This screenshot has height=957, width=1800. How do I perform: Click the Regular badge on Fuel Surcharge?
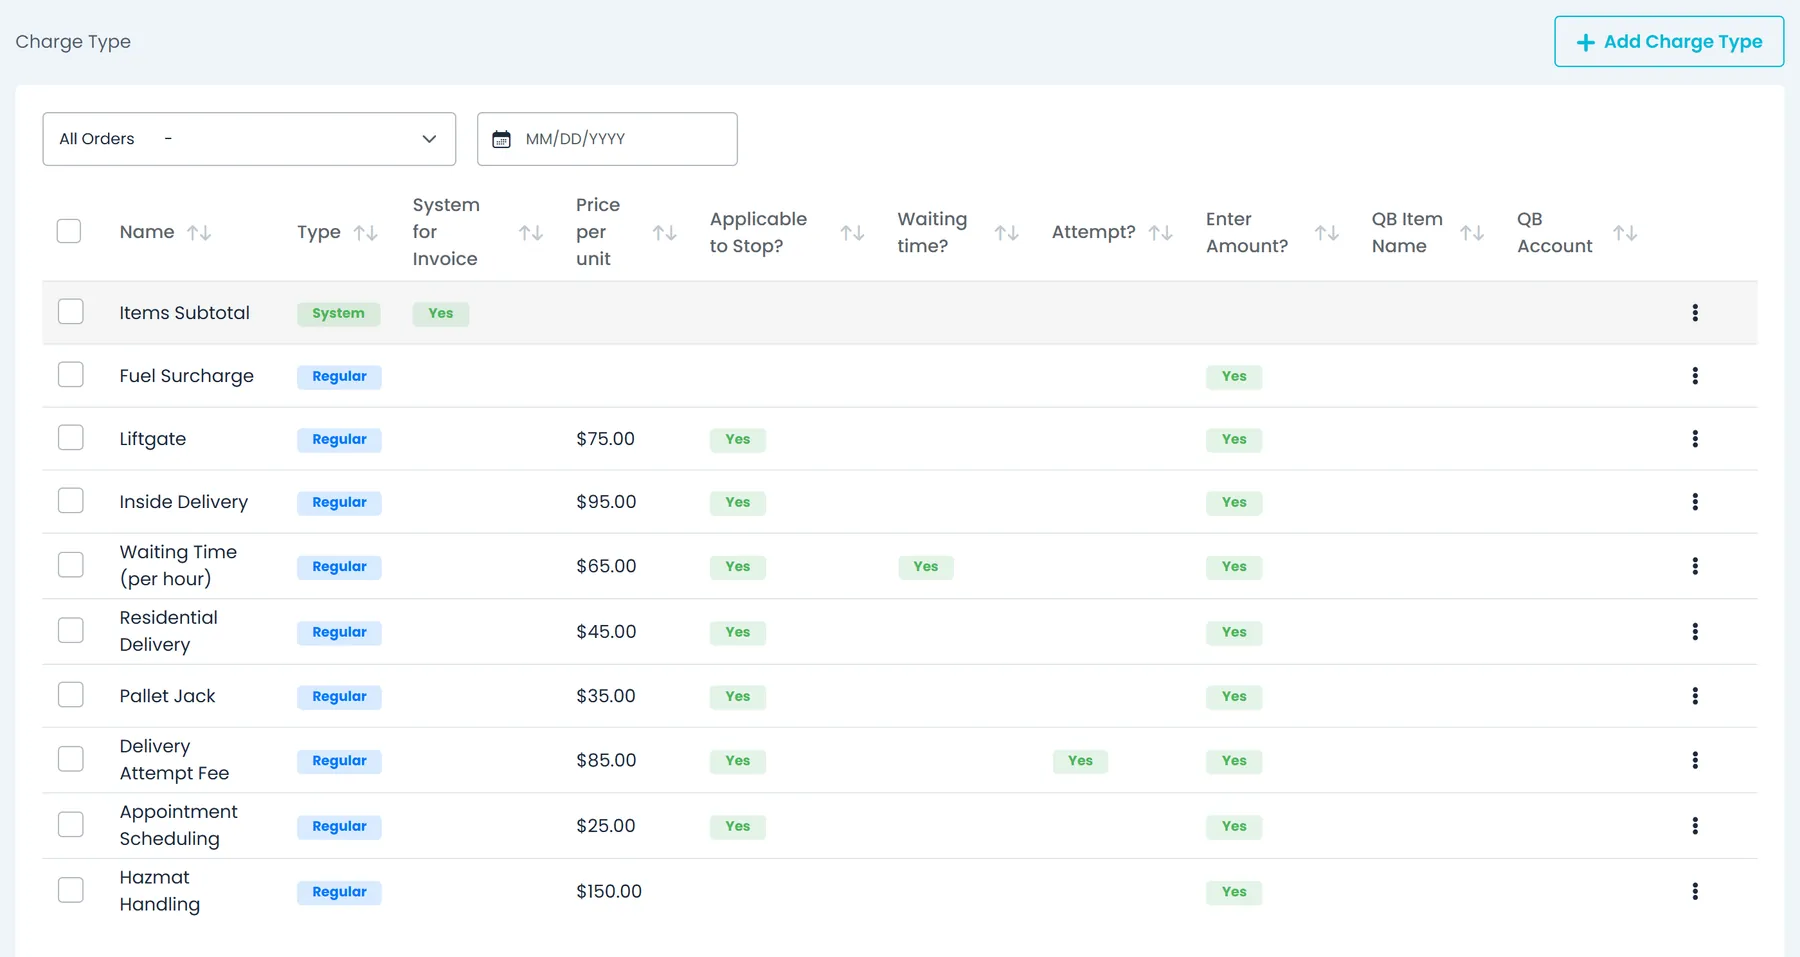coord(339,377)
